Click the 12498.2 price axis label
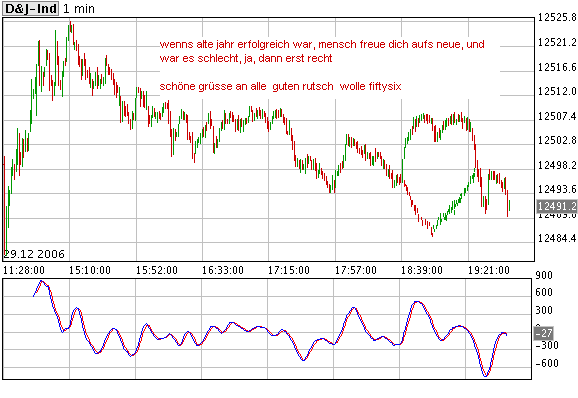 [x=557, y=165]
